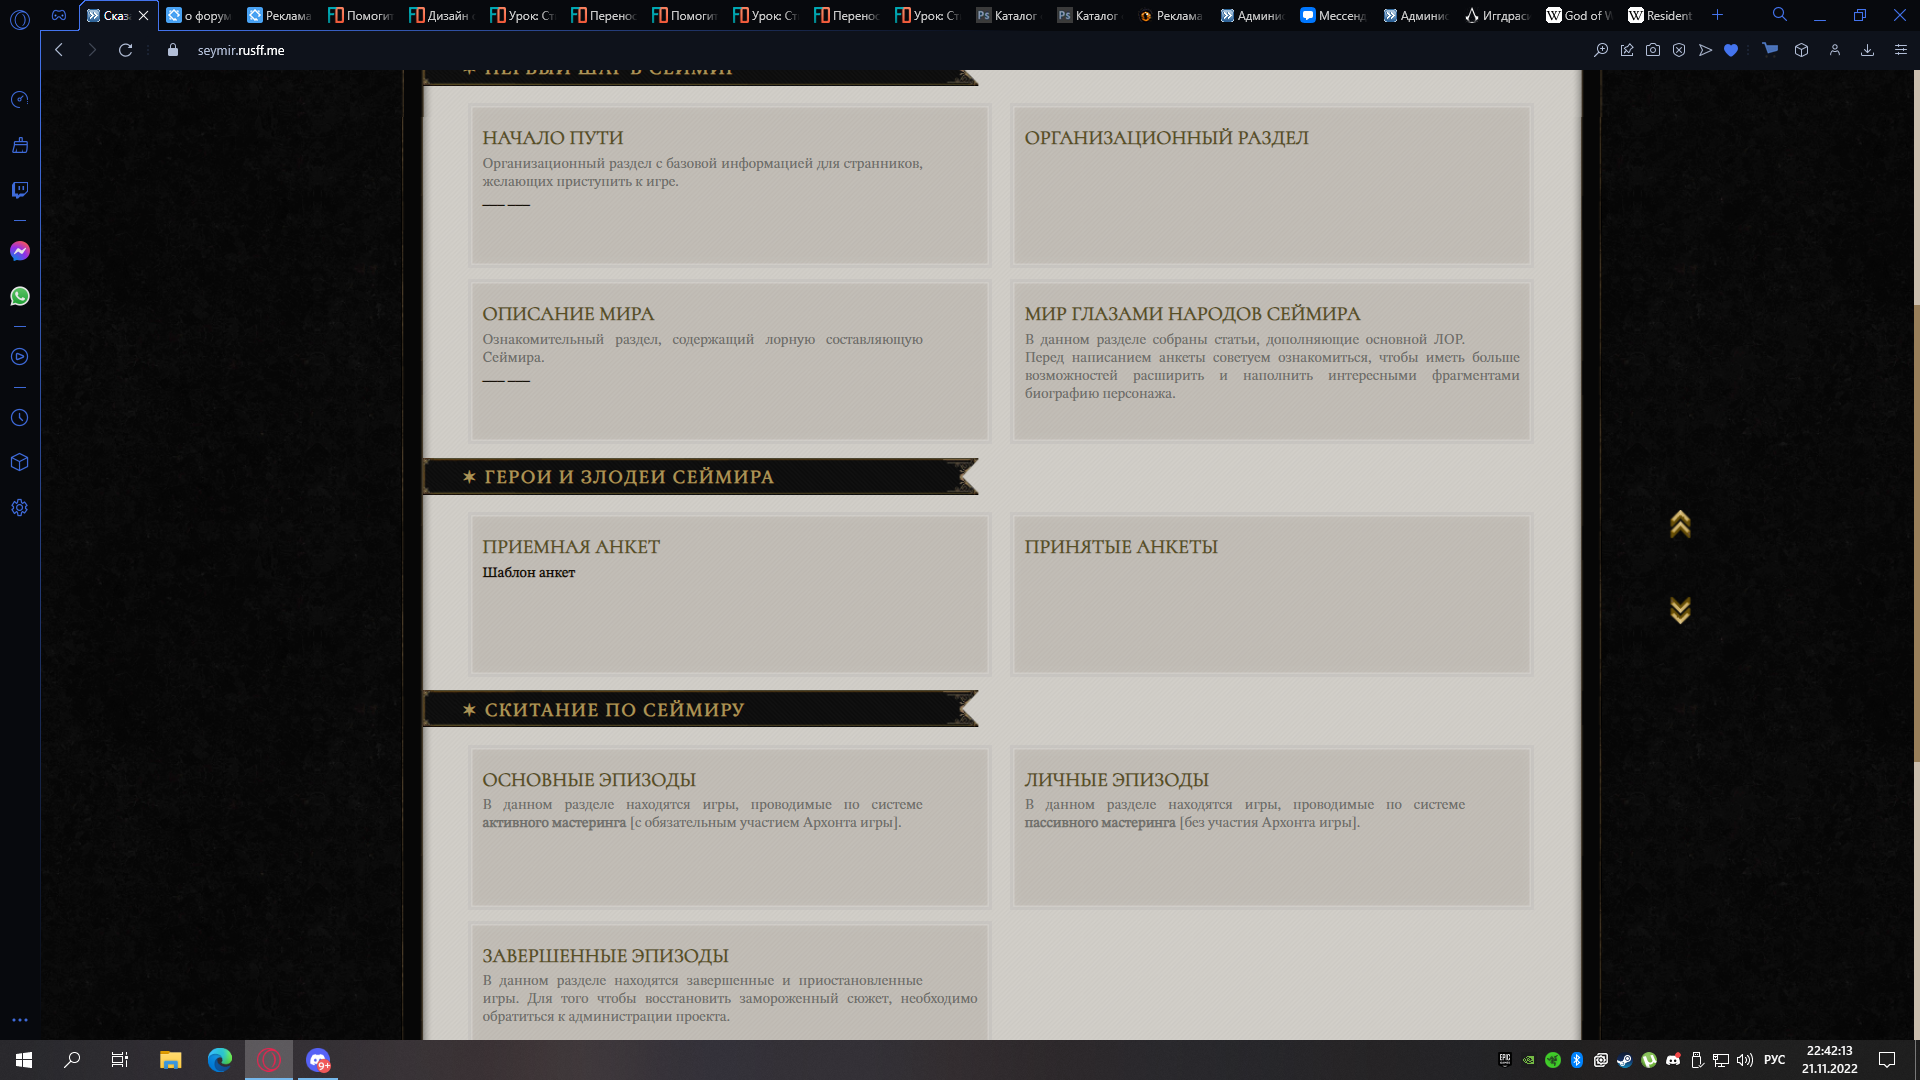Open browser history clock icon
The height and width of the screenshot is (1080, 1920).
click(20, 418)
